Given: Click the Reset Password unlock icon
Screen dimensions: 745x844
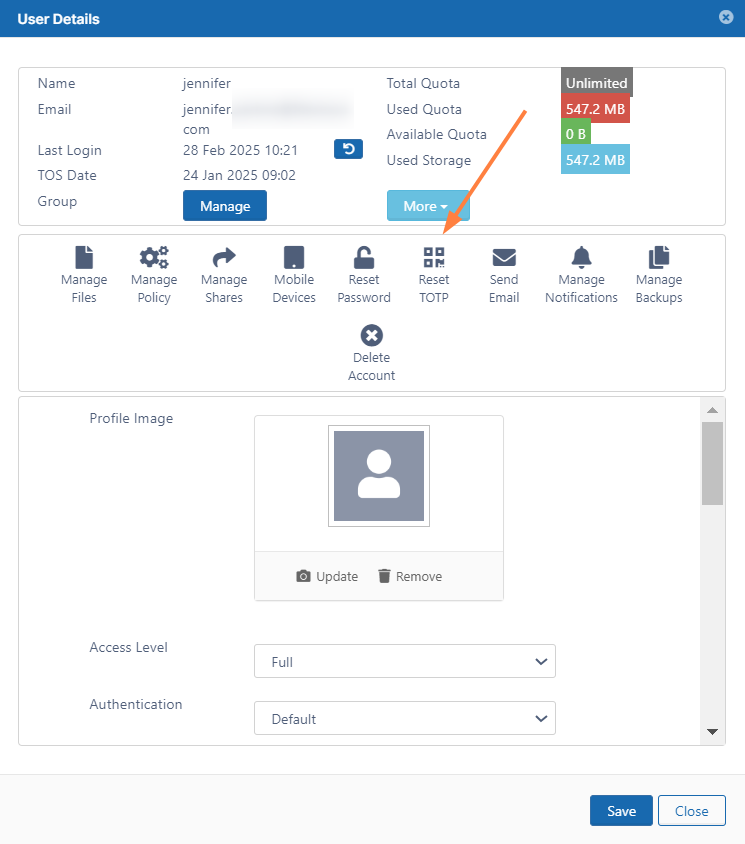Looking at the screenshot, I should 364,258.
